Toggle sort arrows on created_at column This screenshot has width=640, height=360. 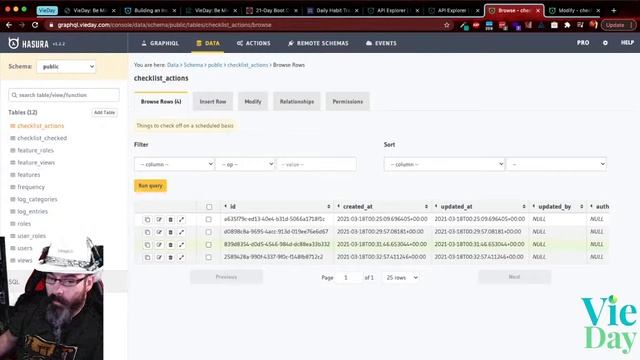click(426, 207)
